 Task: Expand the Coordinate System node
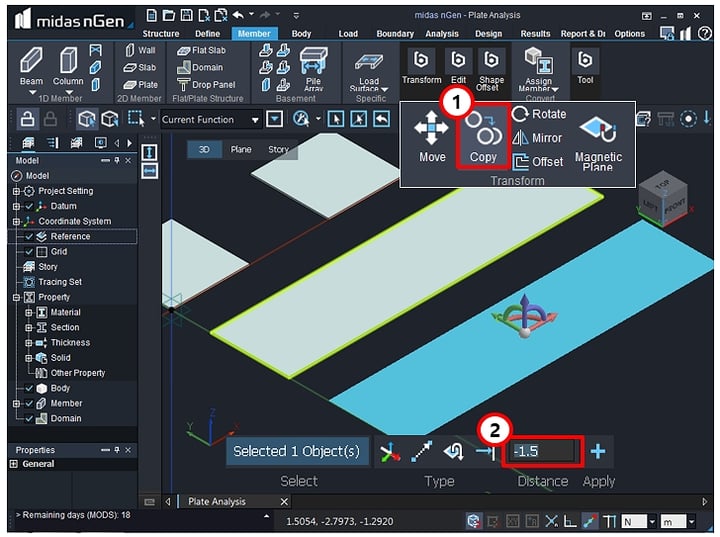click(16, 221)
